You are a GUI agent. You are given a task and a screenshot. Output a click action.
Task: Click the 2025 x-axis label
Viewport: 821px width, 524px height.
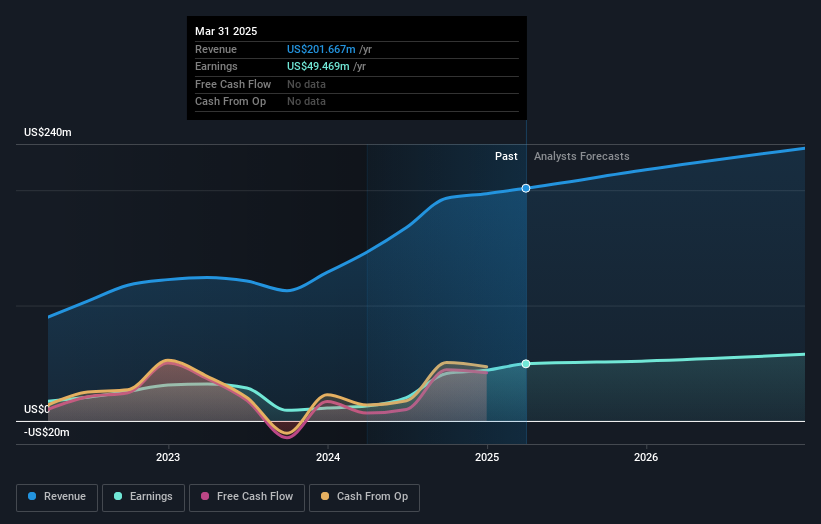[487, 458]
